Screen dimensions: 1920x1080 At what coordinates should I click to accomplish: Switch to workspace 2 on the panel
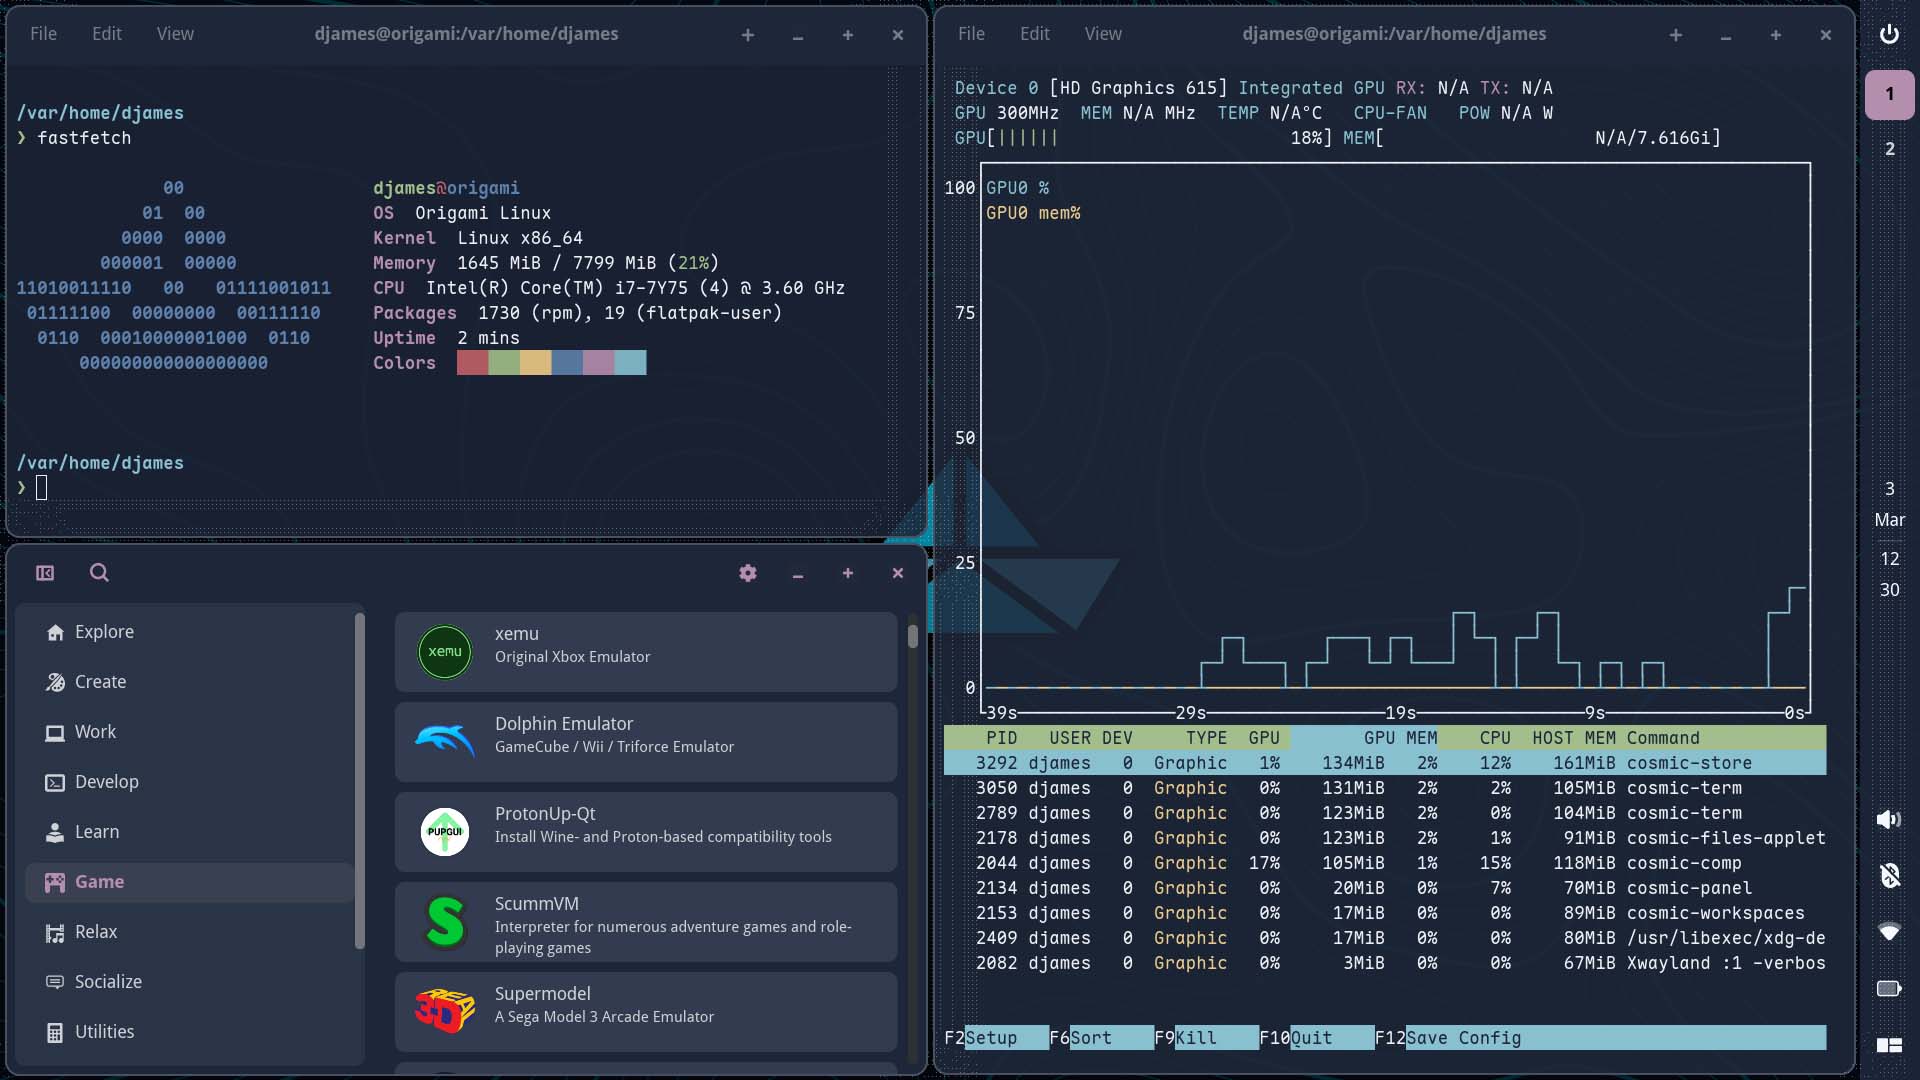pos(1890,148)
